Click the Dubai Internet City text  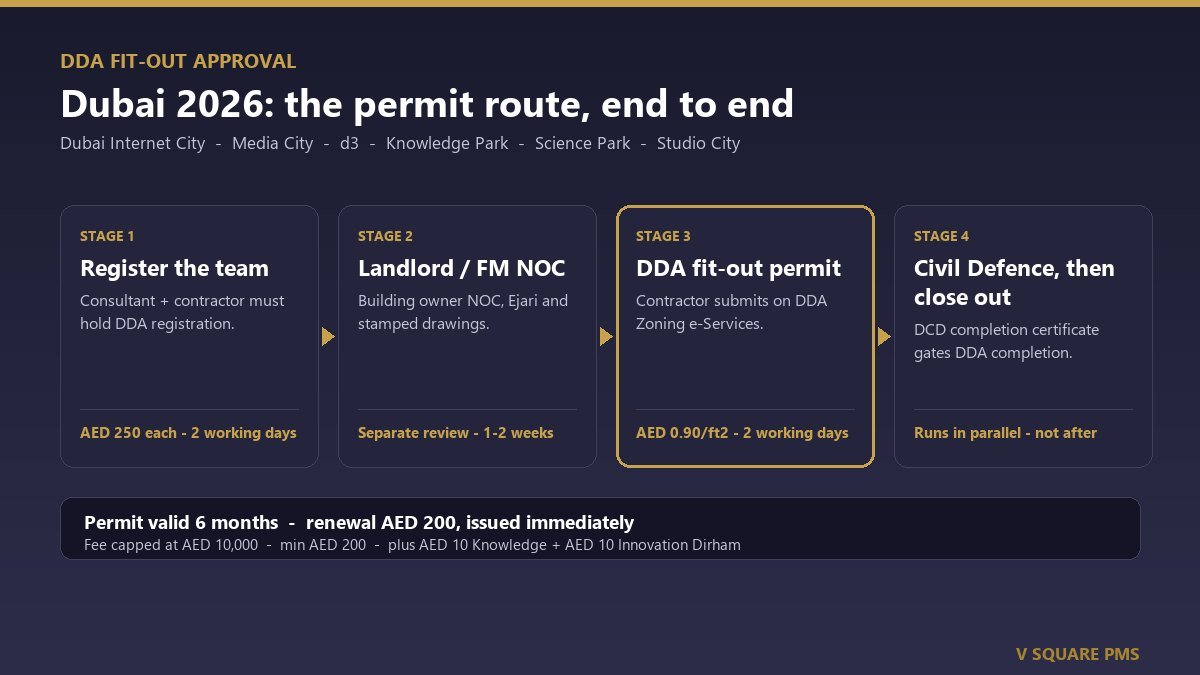click(132, 143)
